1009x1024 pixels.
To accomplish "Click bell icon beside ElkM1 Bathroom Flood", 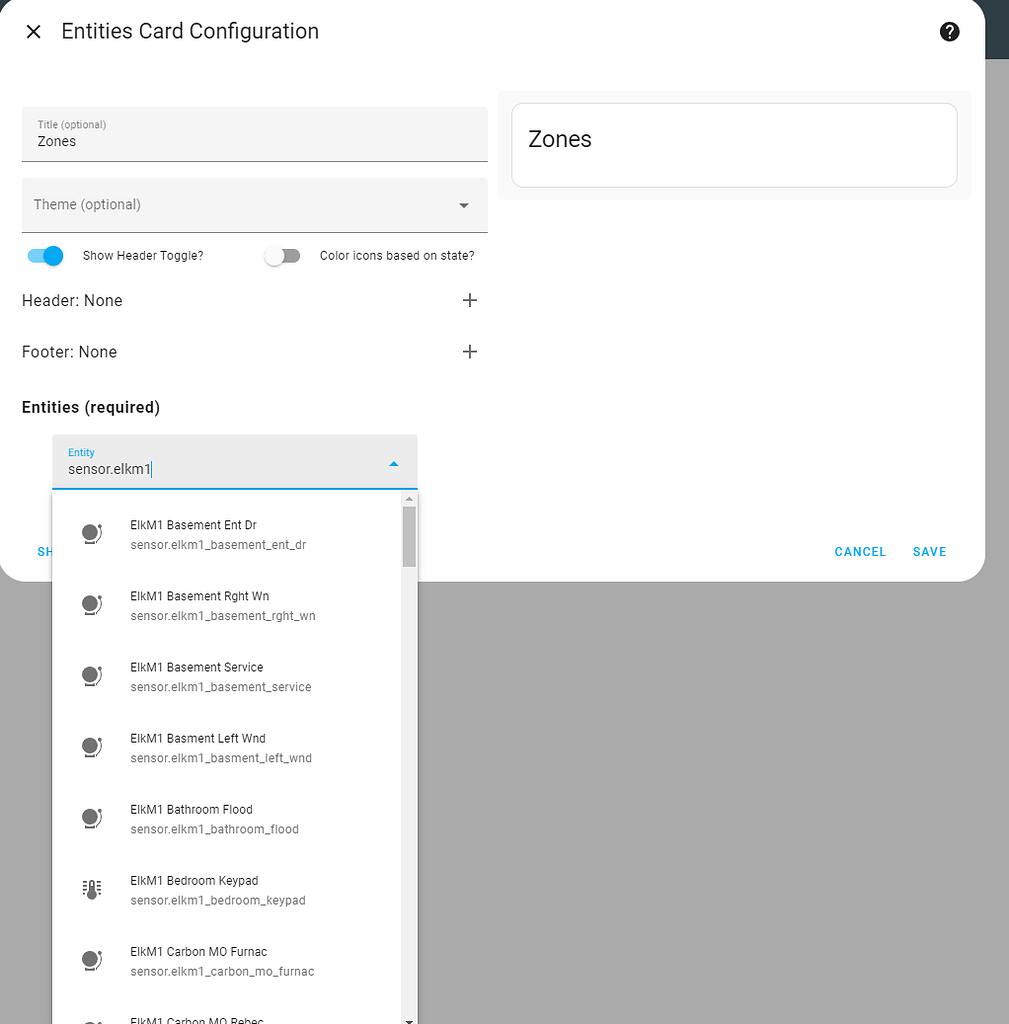I will [x=92, y=818].
